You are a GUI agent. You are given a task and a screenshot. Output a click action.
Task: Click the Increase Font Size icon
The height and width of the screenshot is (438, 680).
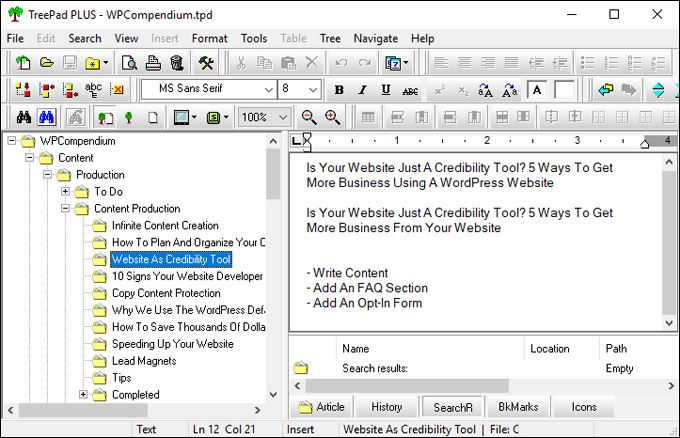point(485,90)
